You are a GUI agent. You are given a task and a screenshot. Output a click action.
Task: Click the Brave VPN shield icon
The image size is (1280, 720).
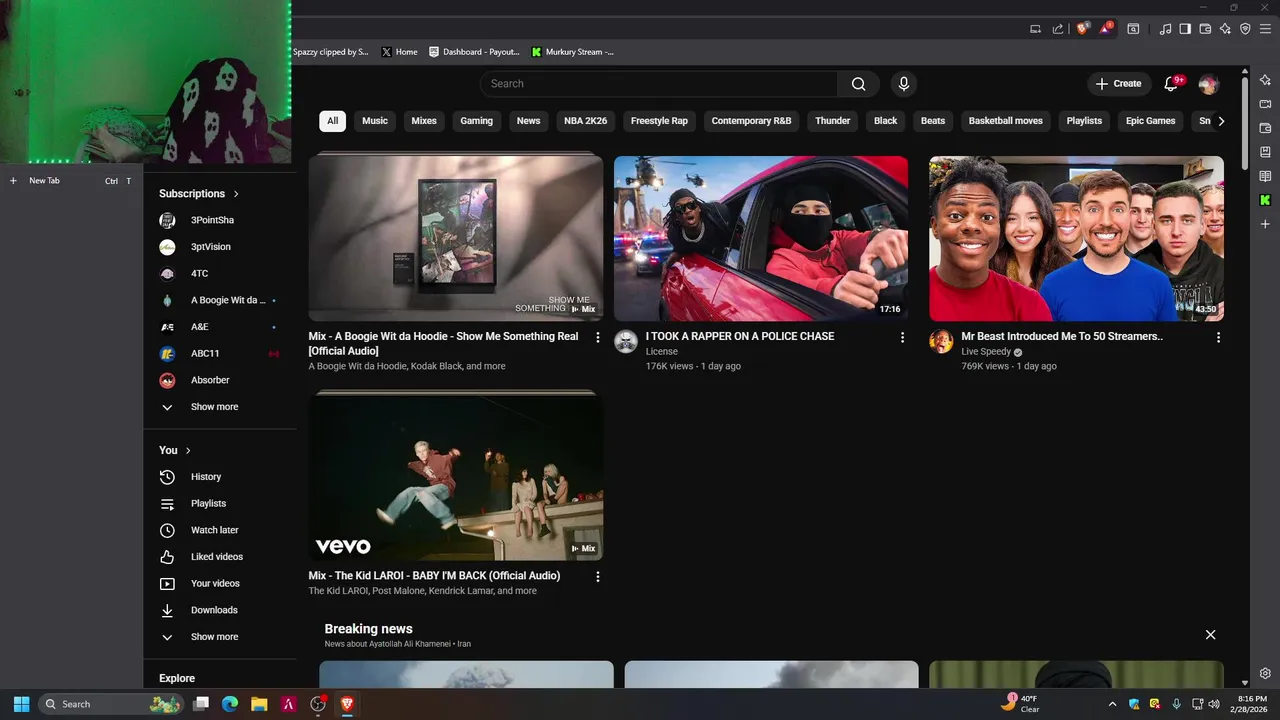click(x=1245, y=29)
